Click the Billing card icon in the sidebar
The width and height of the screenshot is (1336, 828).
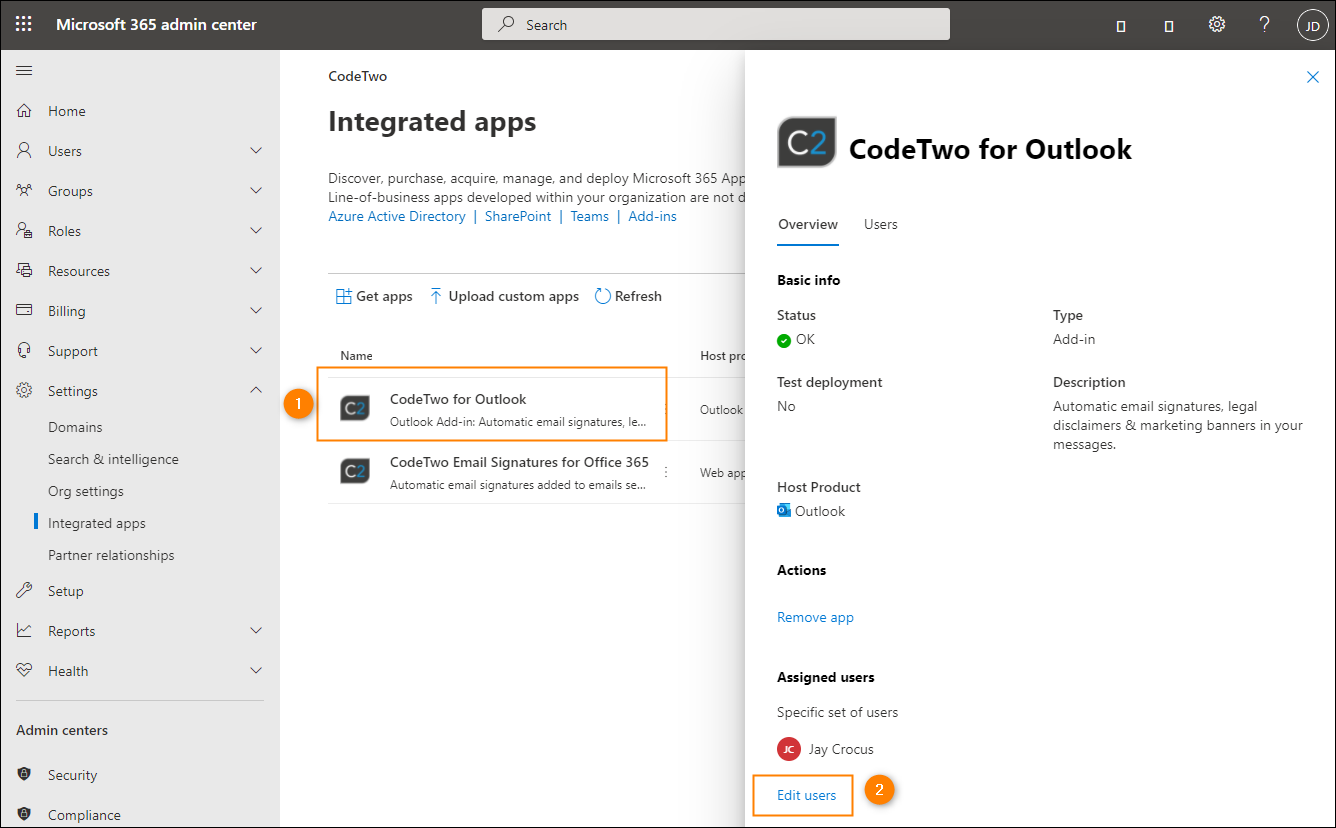[25, 311]
